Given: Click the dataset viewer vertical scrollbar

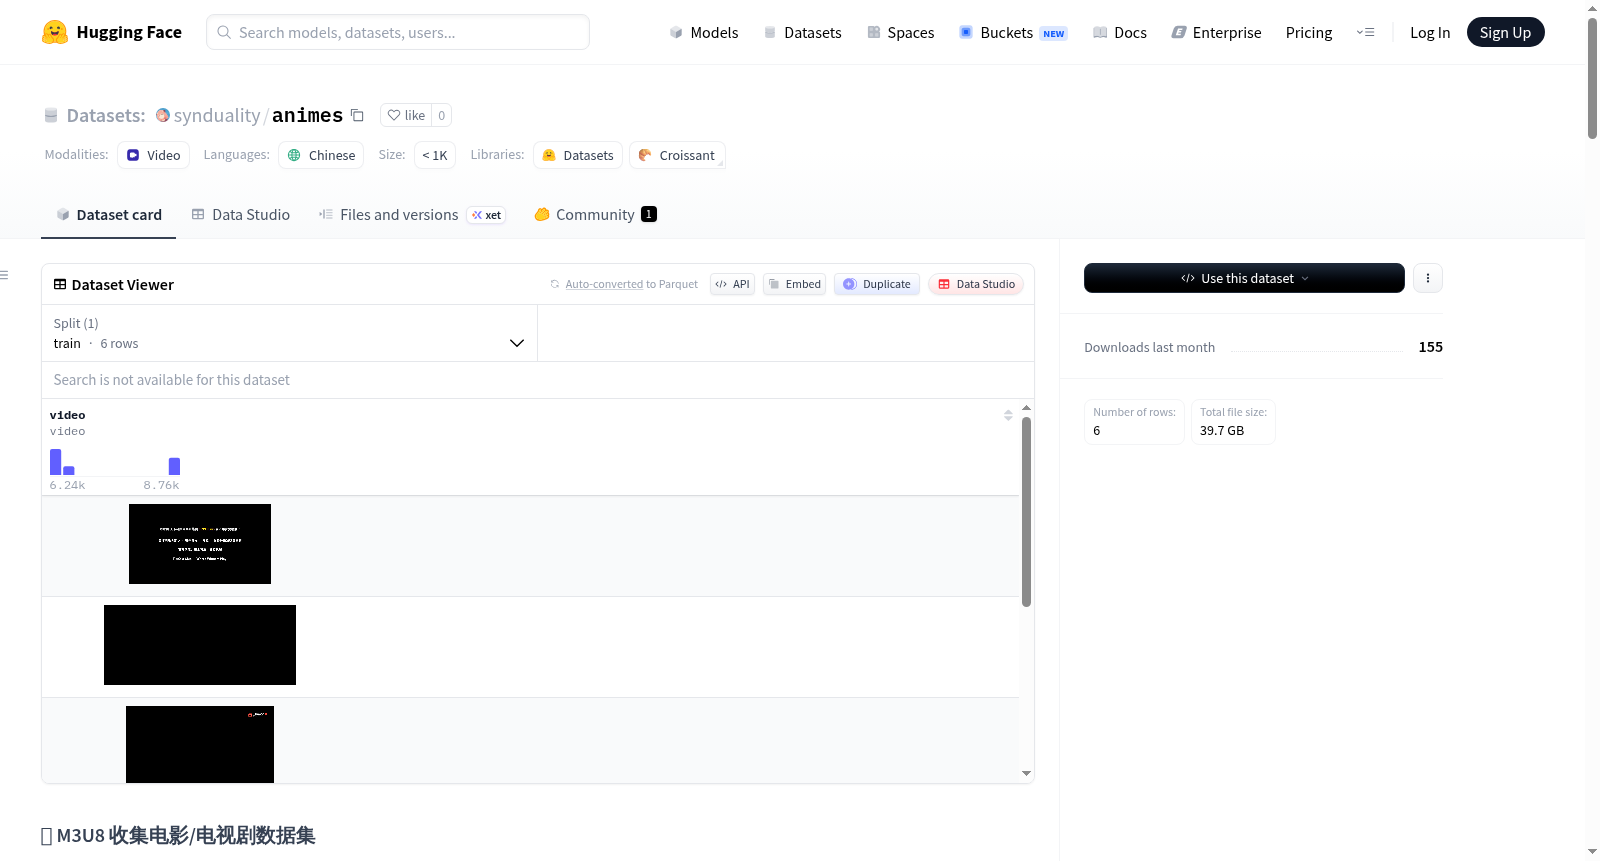Looking at the screenshot, I should [x=1026, y=511].
